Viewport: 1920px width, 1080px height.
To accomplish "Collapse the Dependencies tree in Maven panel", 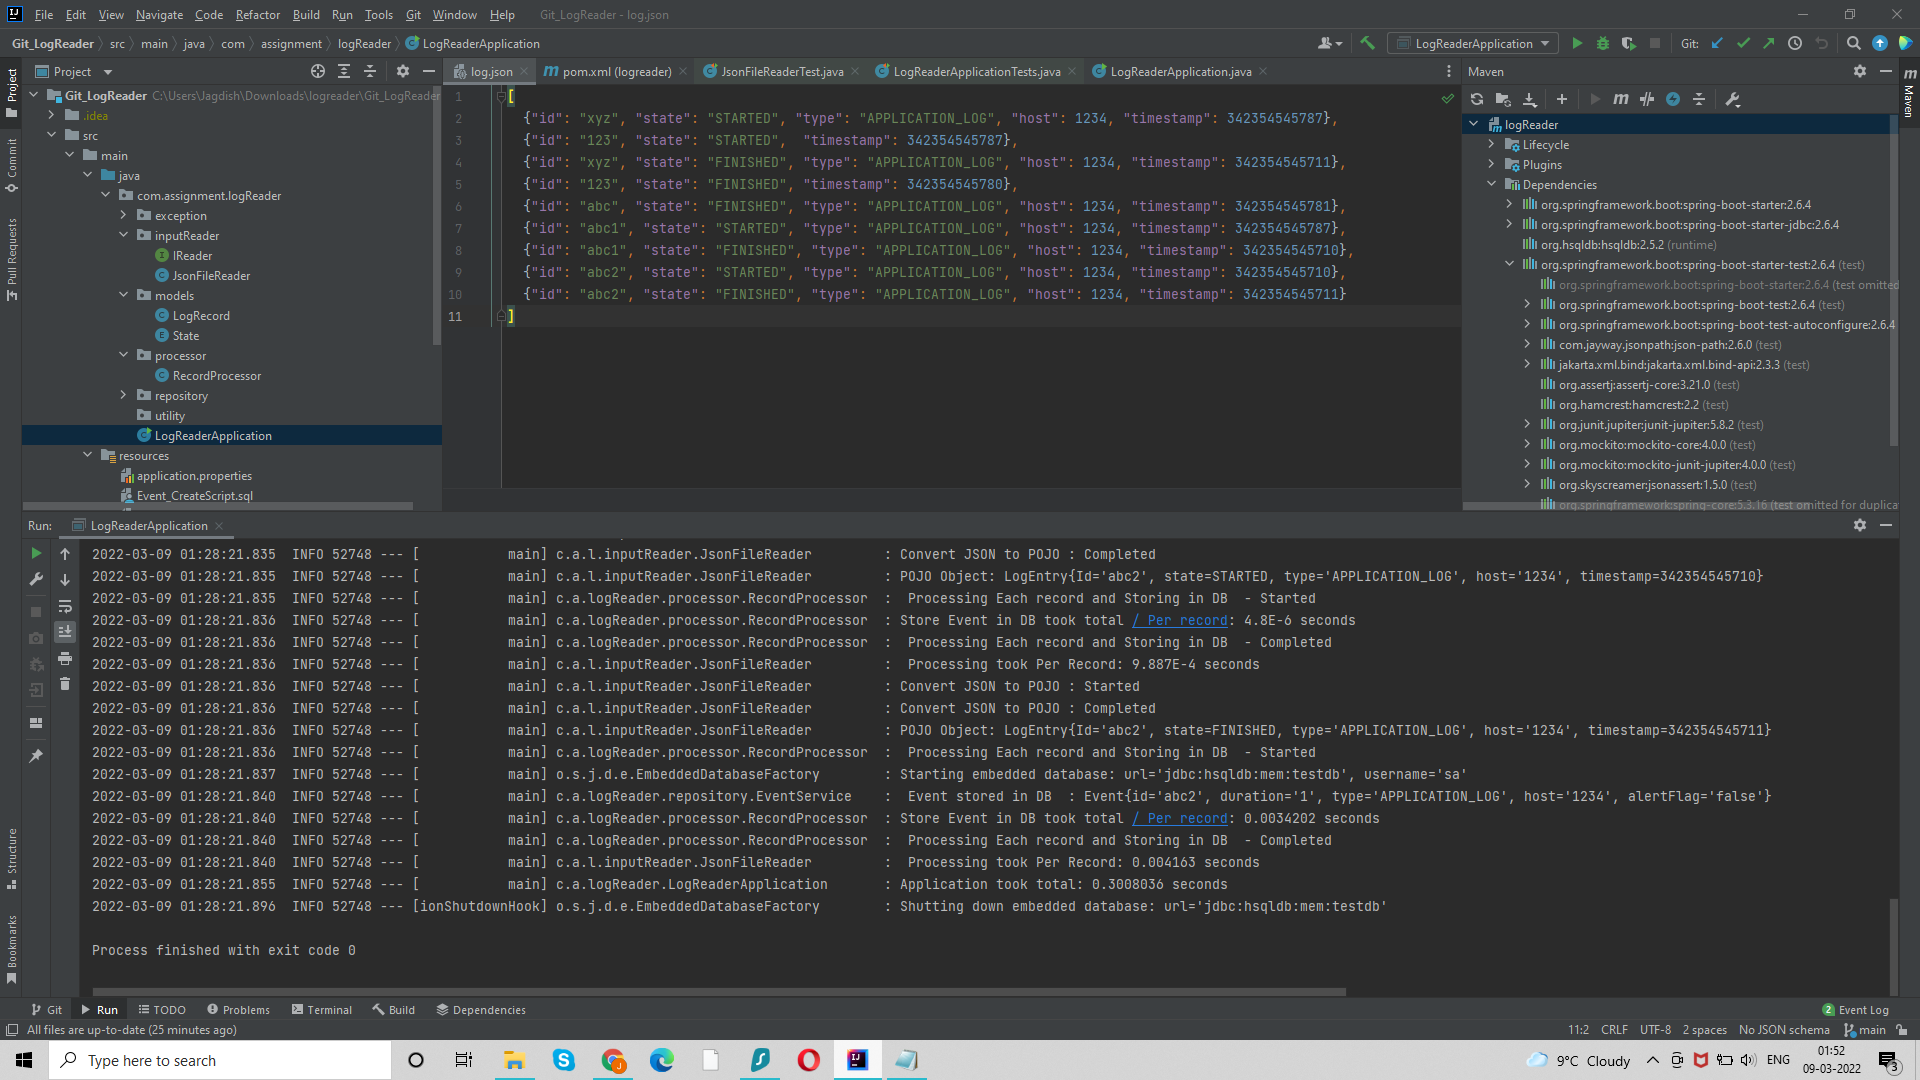I will click(1492, 184).
